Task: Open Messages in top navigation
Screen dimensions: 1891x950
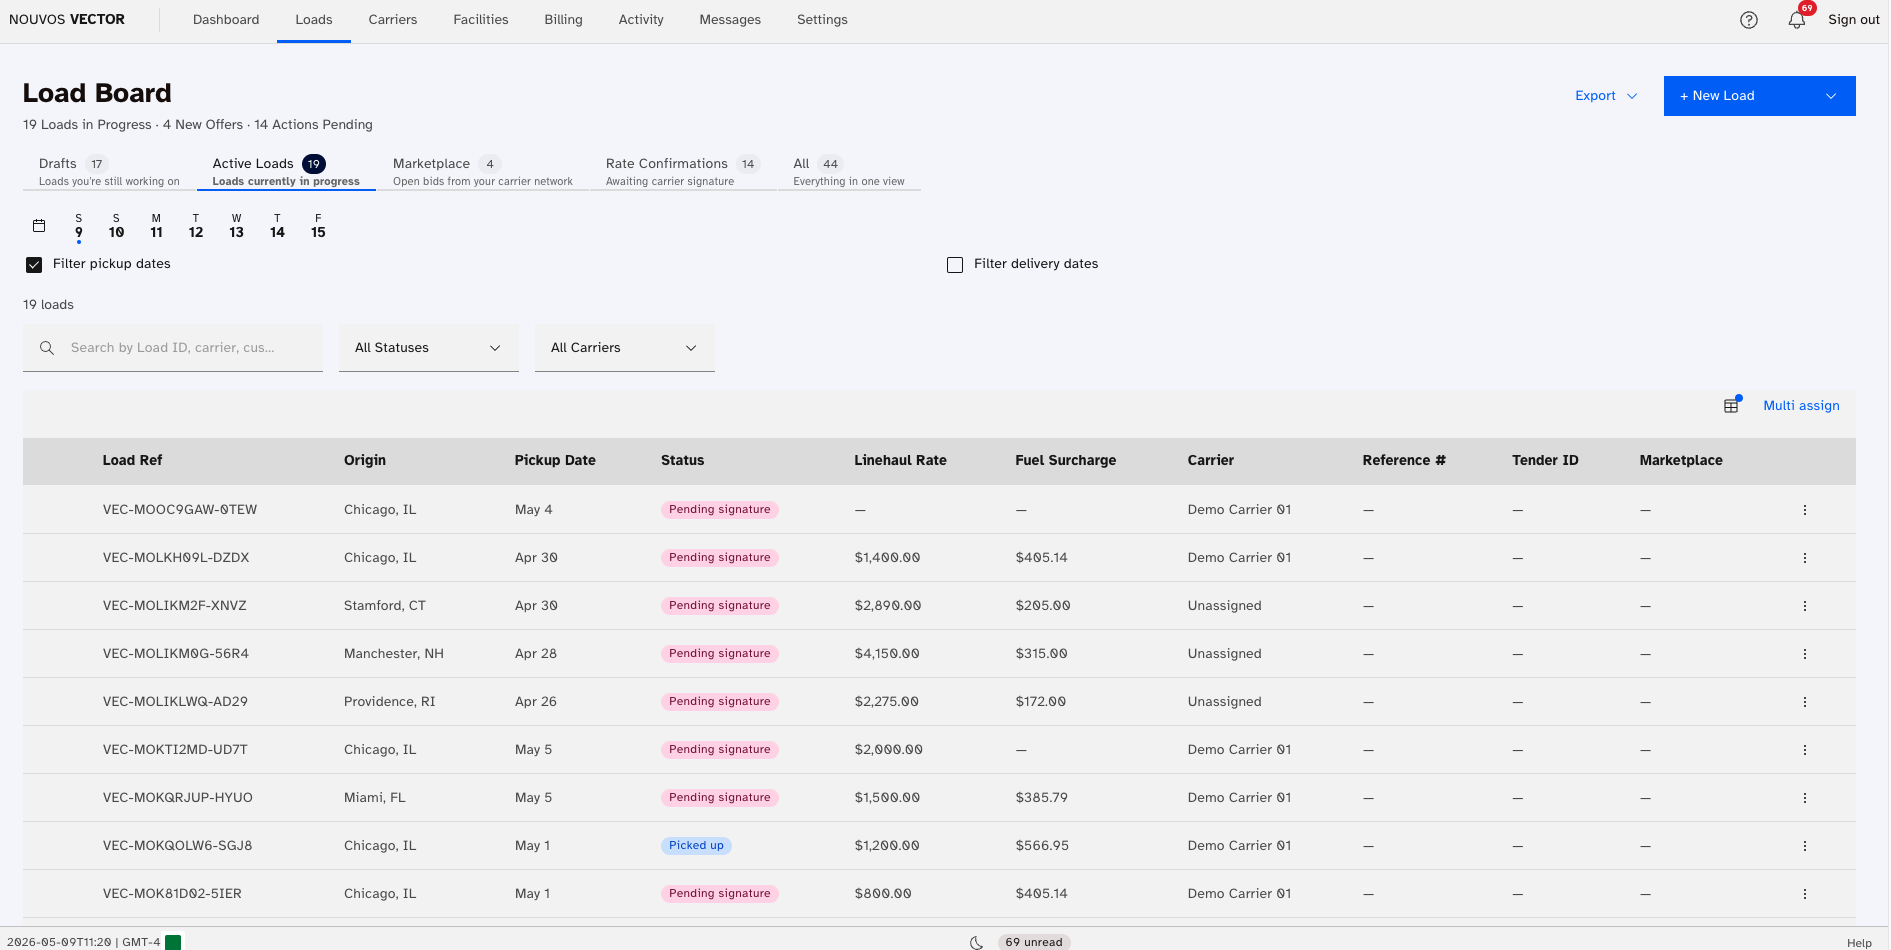Action: 730,20
